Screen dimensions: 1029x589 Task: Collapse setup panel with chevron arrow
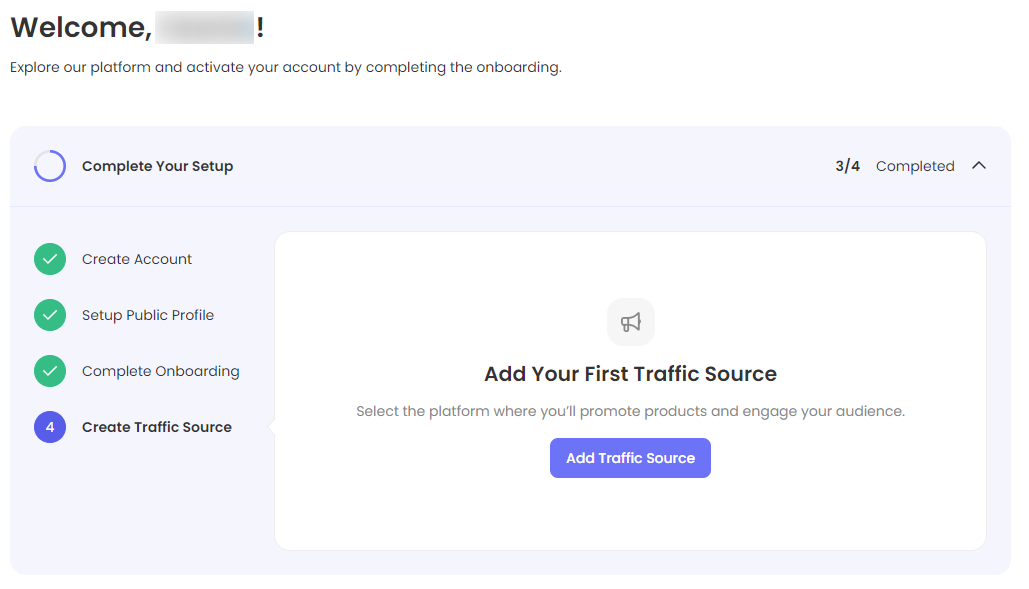pyautogui.click(x=979, y=166)
